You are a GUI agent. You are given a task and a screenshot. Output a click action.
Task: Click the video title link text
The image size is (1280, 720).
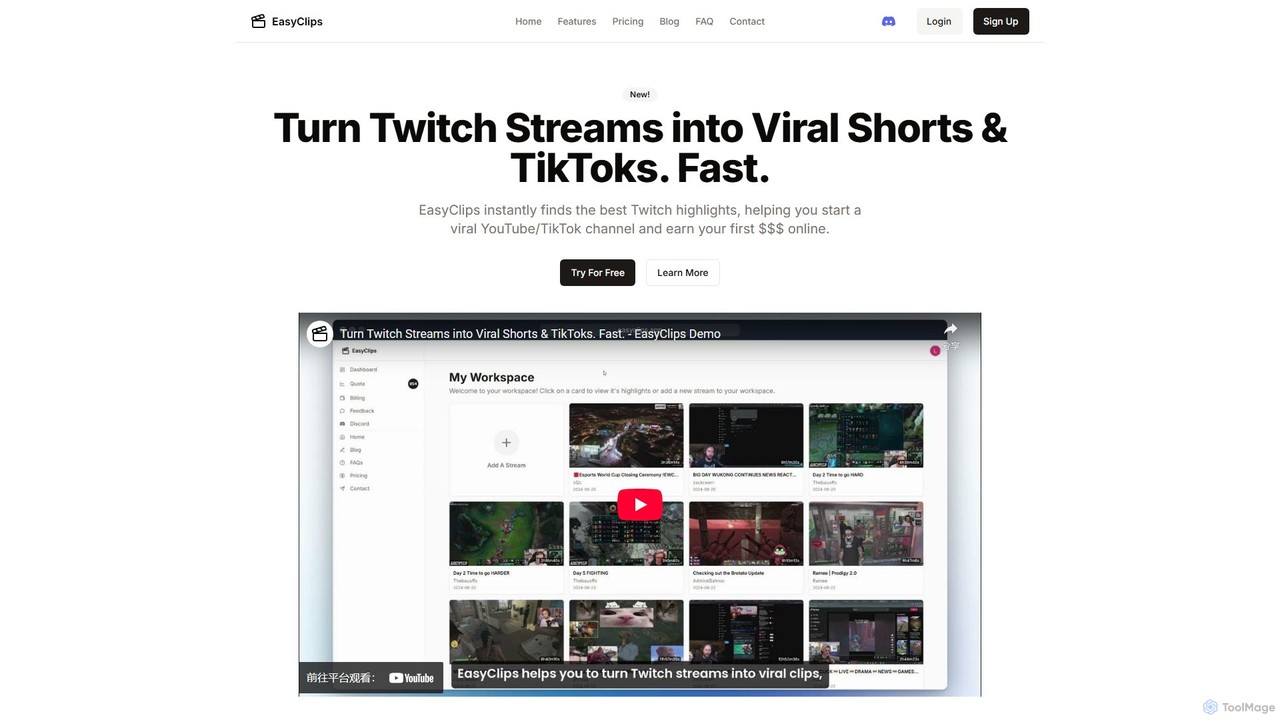[530, 334]
